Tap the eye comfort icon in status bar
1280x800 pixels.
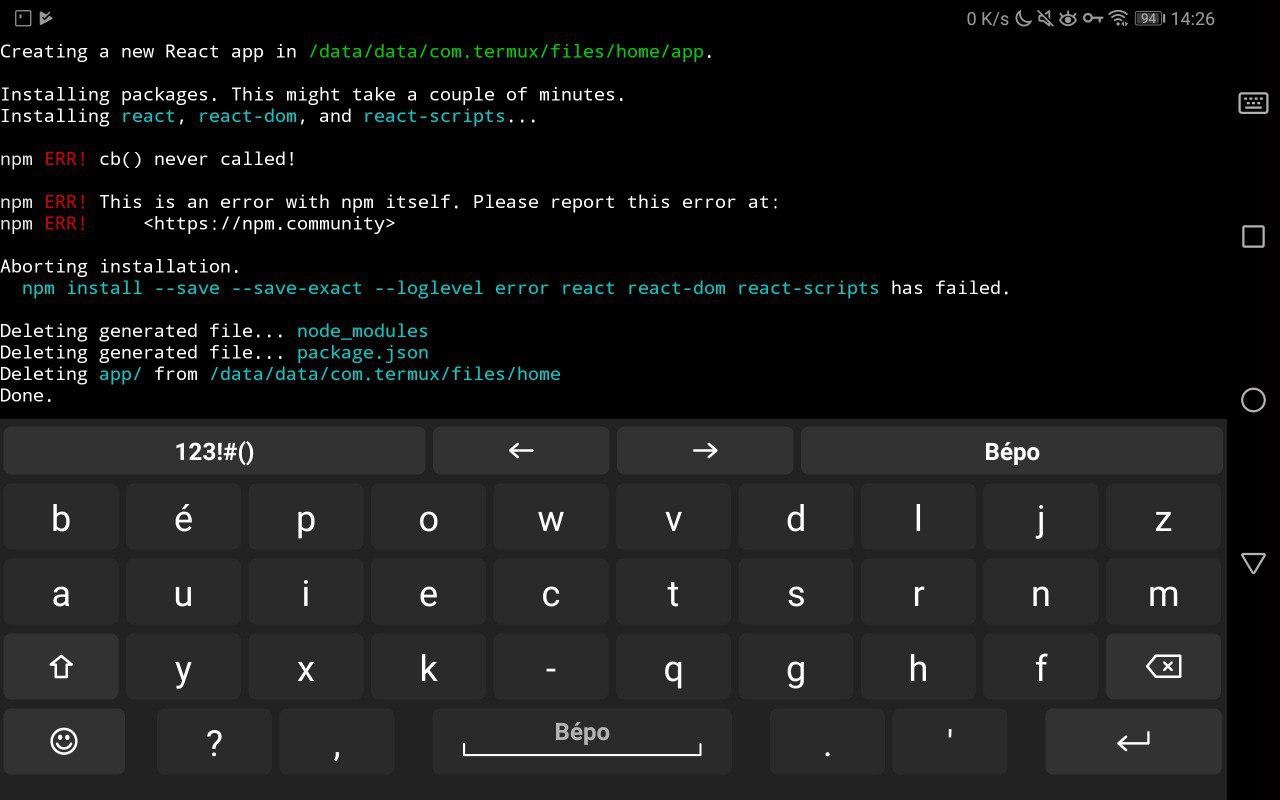pos(1069,18)
